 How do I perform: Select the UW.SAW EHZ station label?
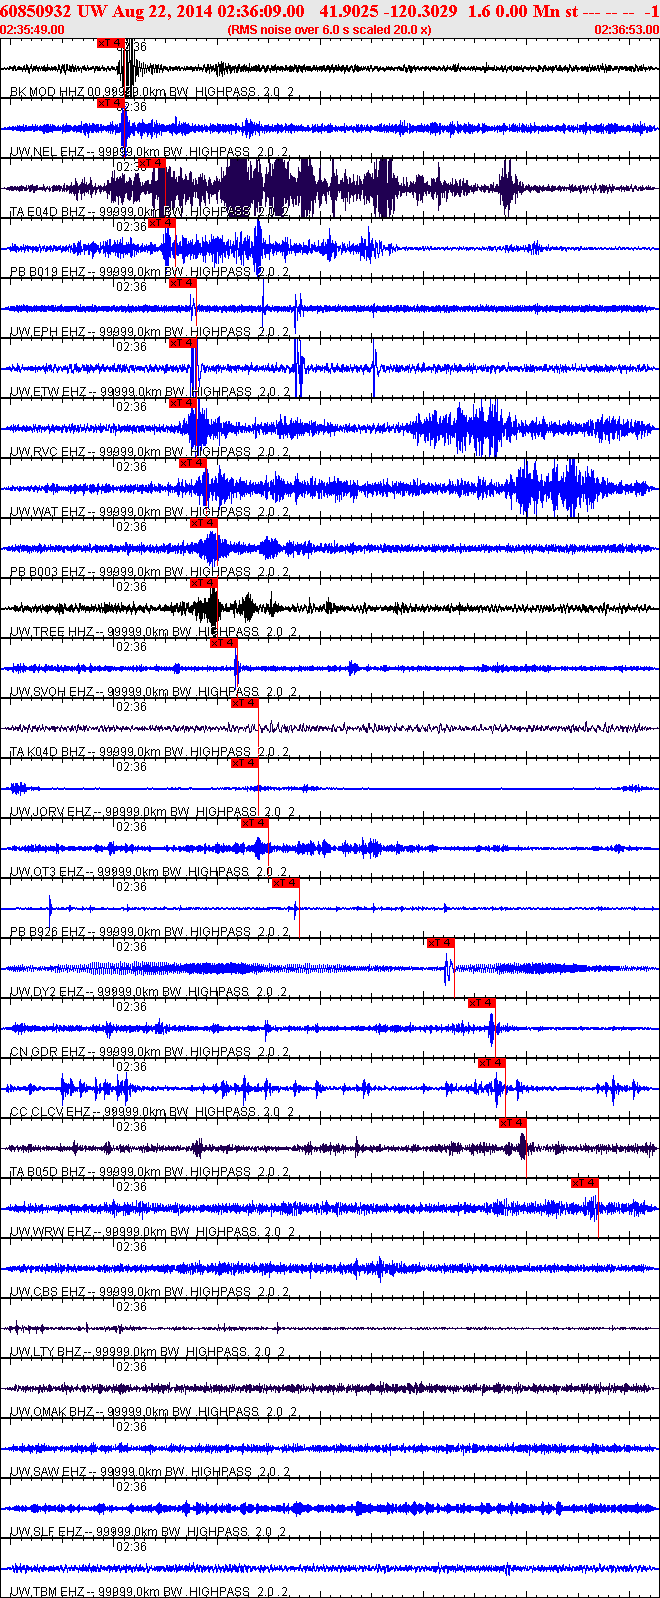click(150, 1472)
